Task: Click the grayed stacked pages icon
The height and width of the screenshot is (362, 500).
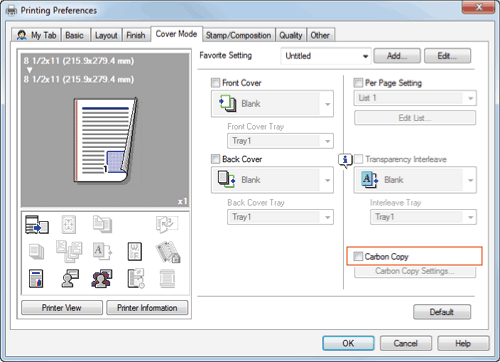Action: 36,251
